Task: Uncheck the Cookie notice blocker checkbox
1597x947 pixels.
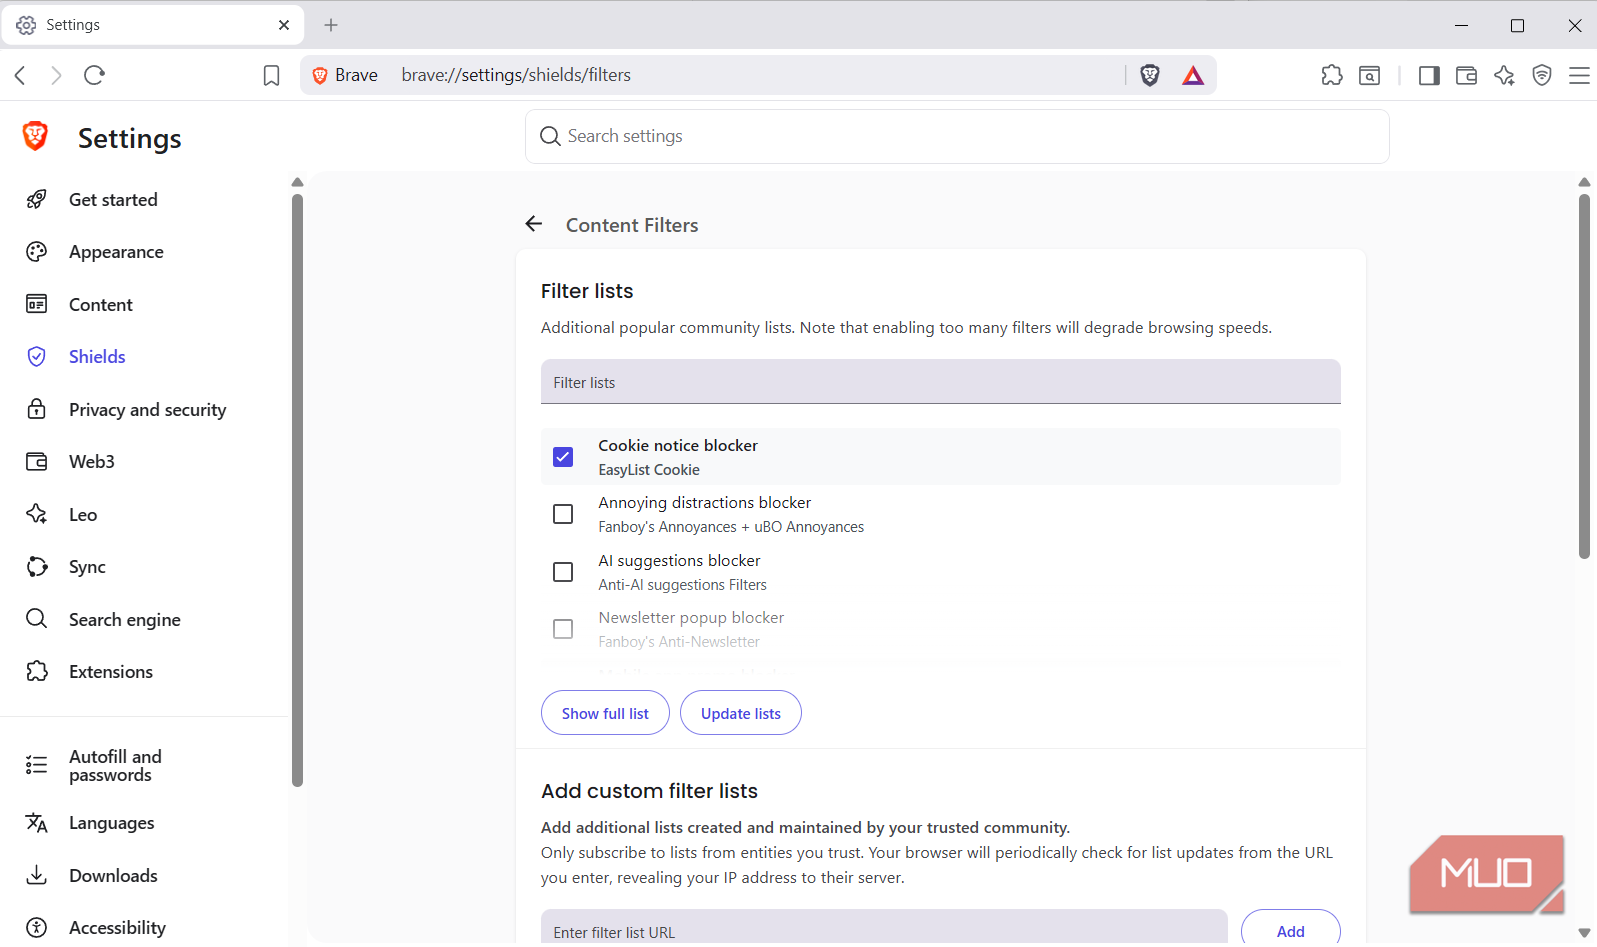Action: (x=563, y=457)
